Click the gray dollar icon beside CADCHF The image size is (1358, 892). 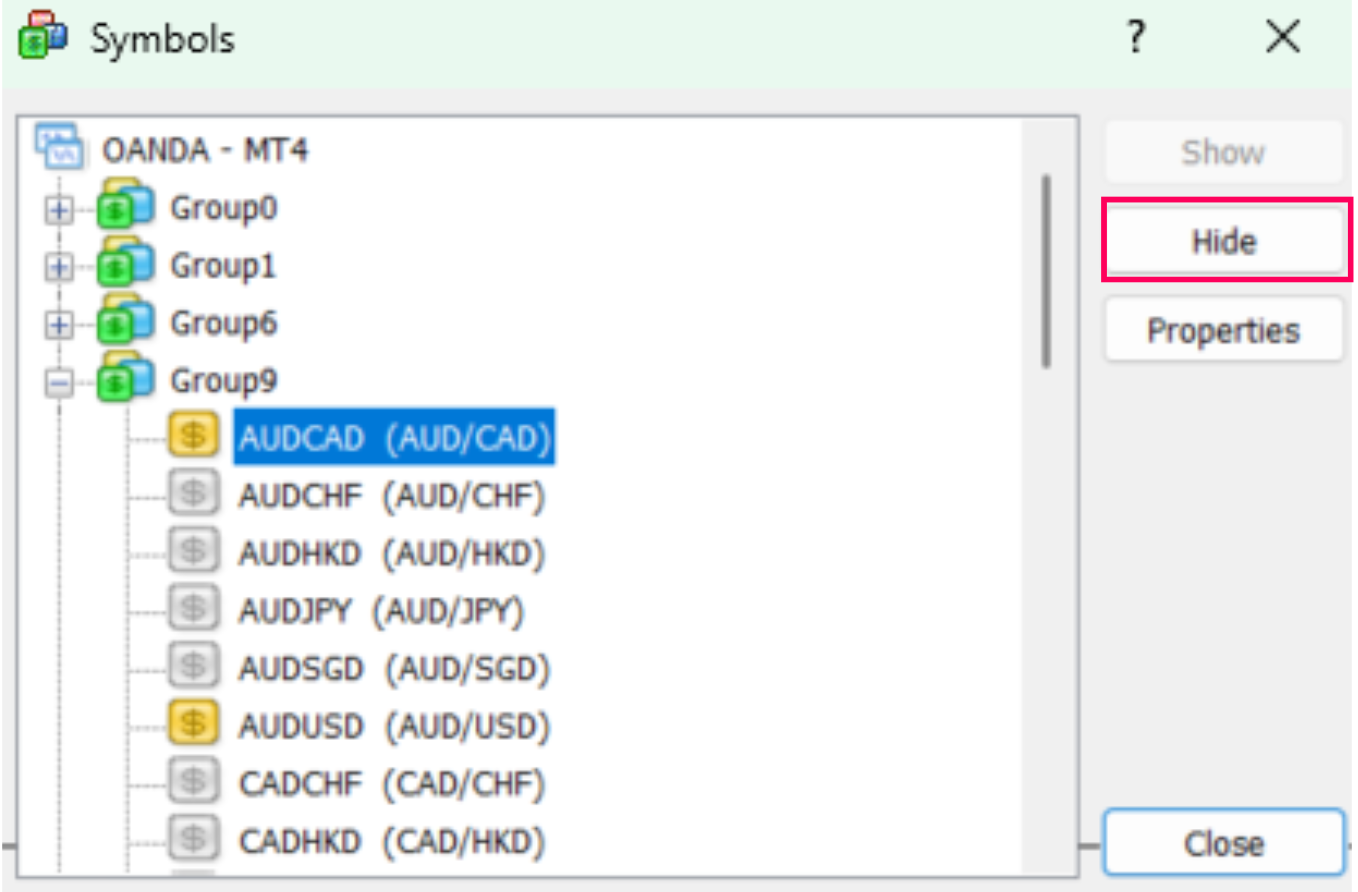193,781
